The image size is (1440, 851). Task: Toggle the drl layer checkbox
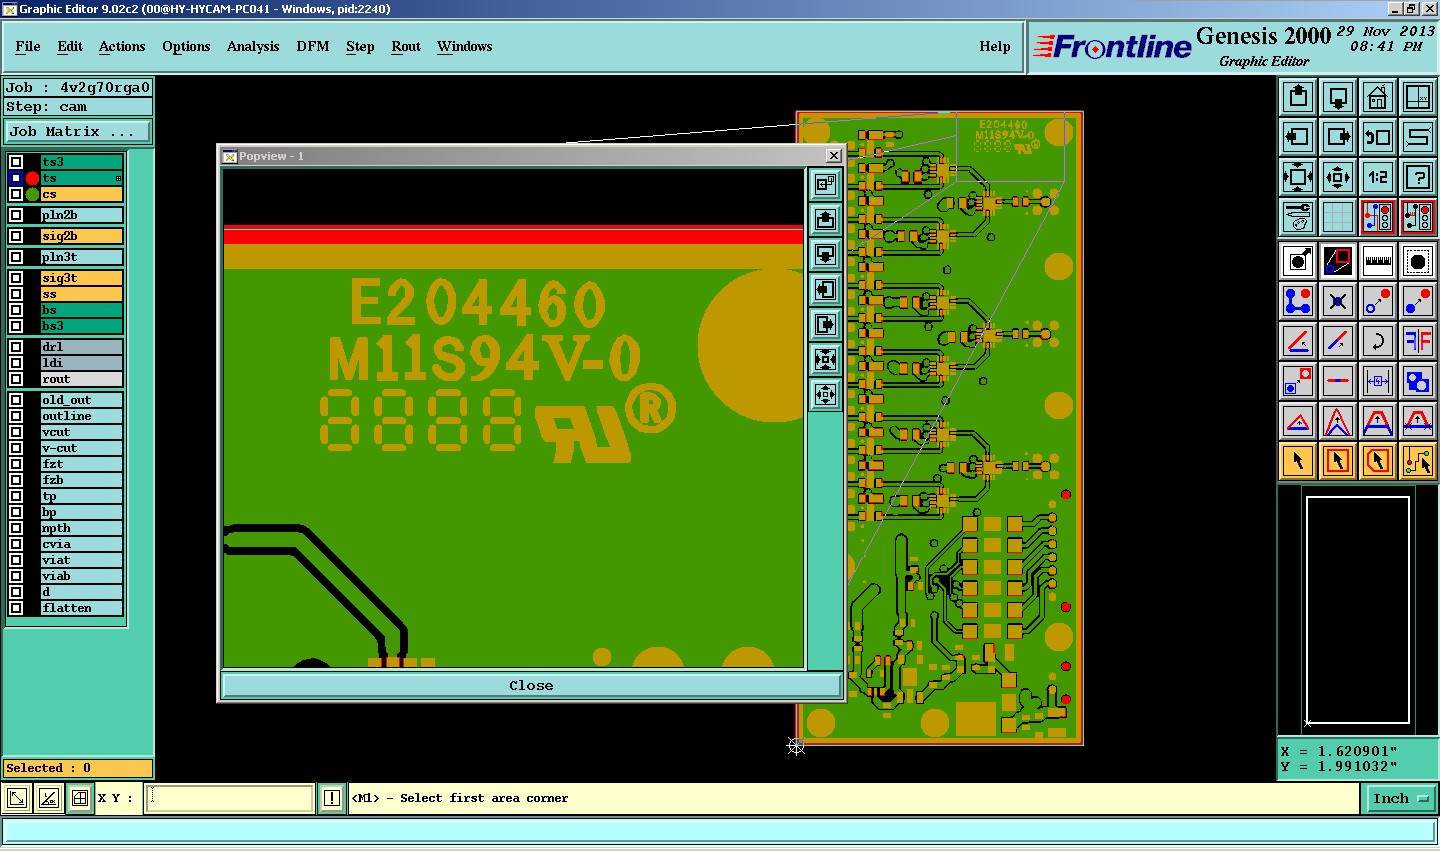pos(16,347)
